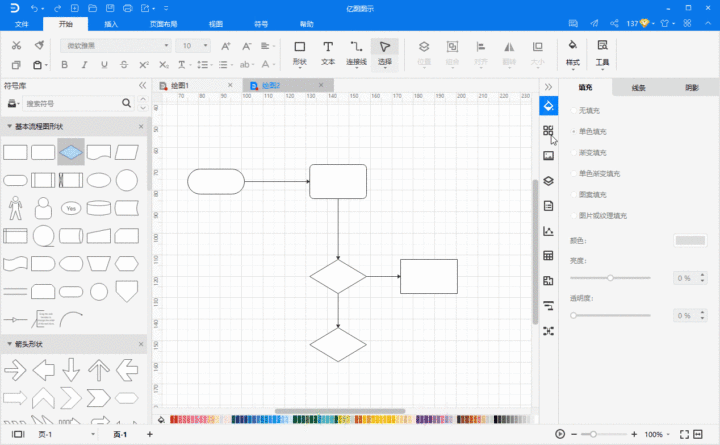Open the Insert ribbon tab
Screen dimensions: 720x445
(x=111, y=24)
